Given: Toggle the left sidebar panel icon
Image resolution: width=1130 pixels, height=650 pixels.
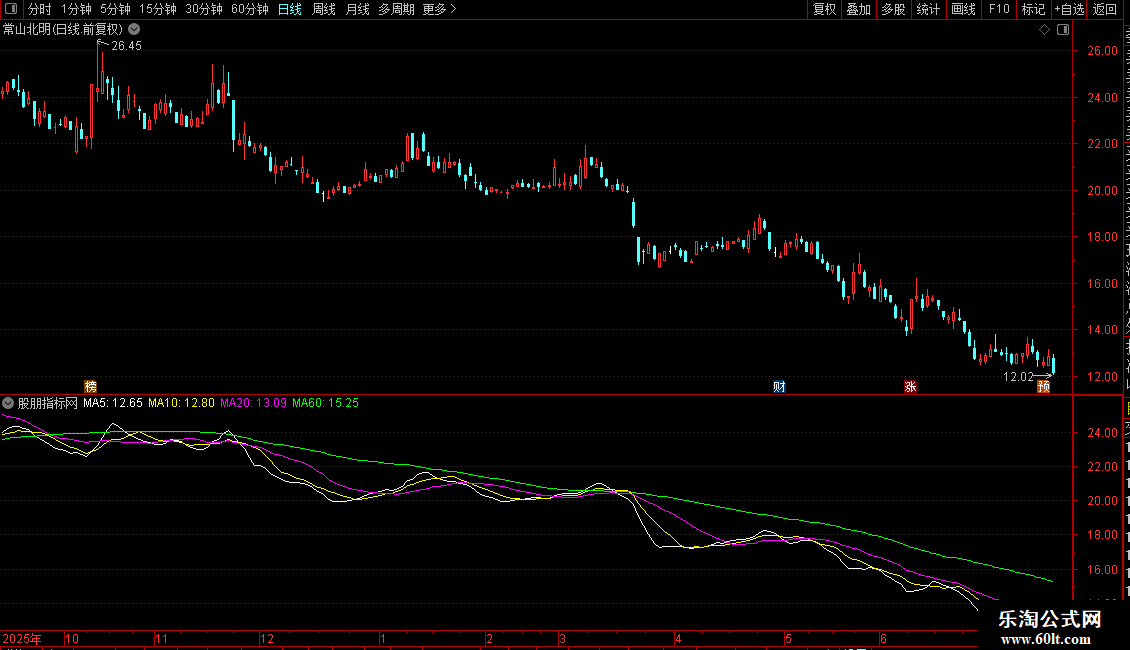Looking at the screenshot, I should click(x=11, y=9).
